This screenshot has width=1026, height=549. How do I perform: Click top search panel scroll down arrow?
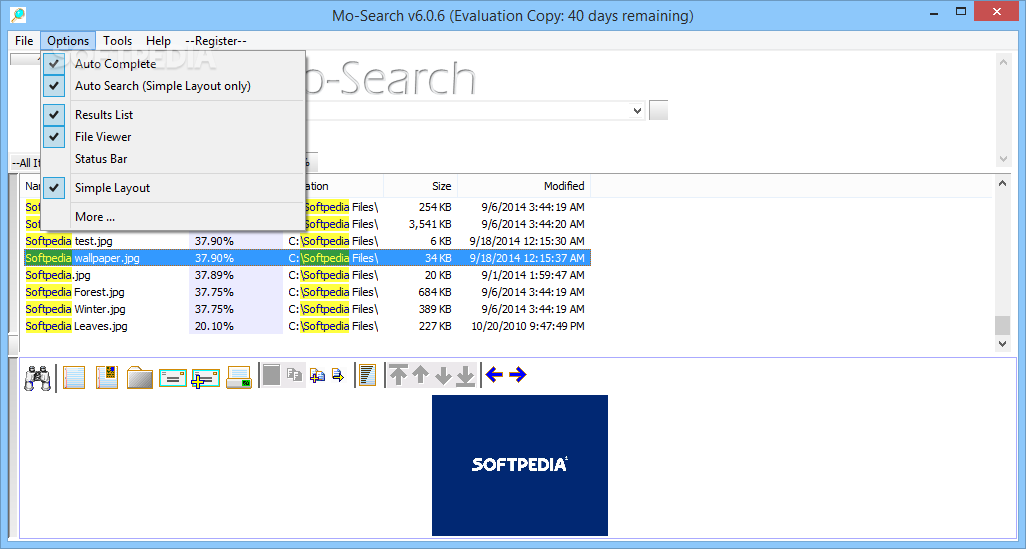(x=1003, y=159)
